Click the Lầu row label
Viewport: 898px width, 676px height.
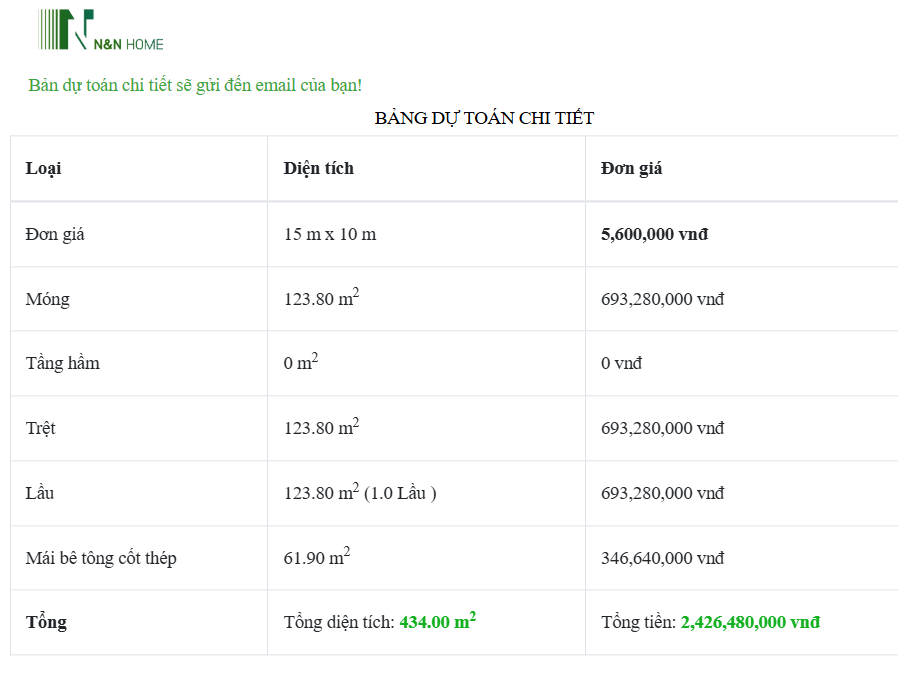[40, 493]
